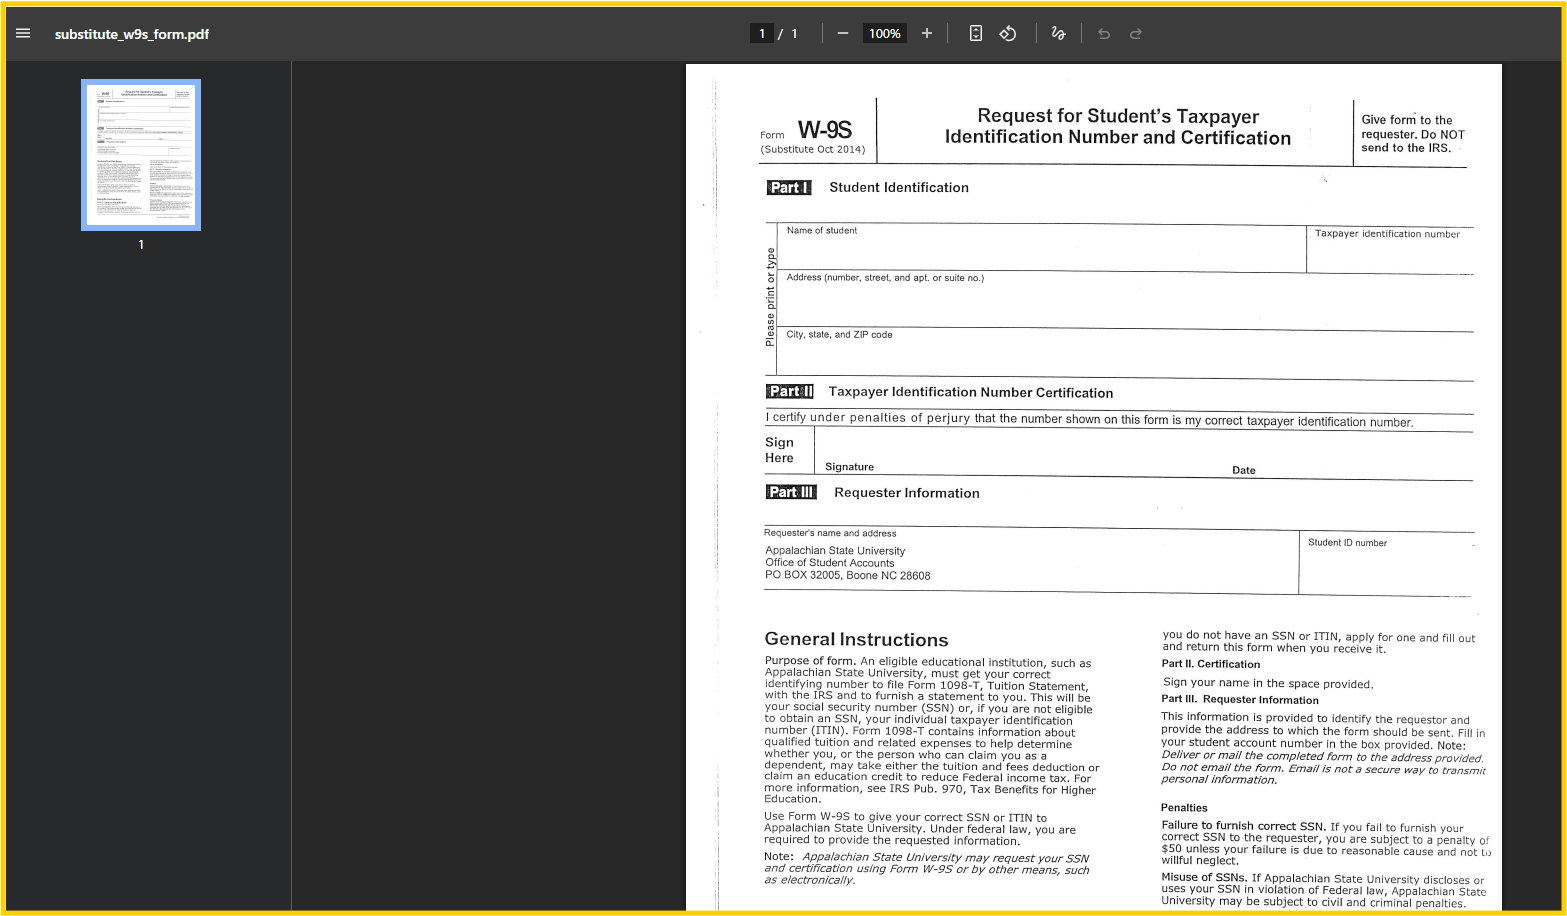The image size is (1567, 916).
Task: Click the 'Requester Information' heading
Action: point(907,493)
